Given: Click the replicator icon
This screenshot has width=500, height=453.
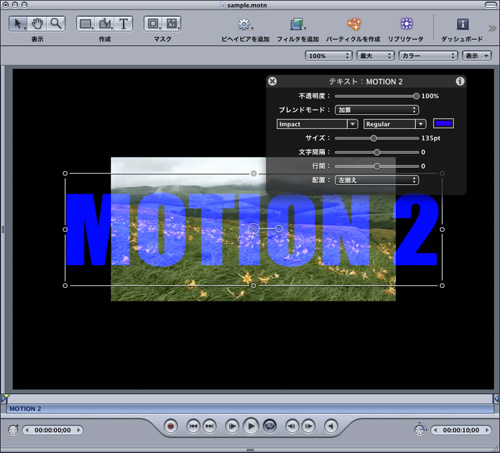Looking at the screenshot, I should [x=406, y=24].
